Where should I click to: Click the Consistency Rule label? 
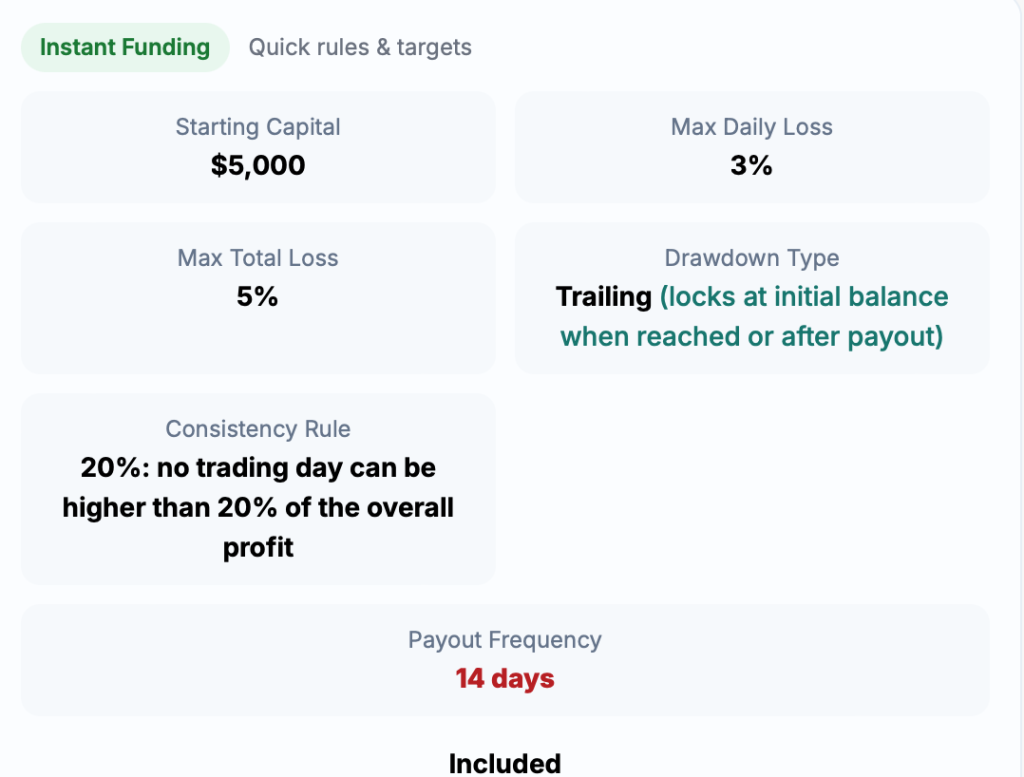tap(258, 429)
